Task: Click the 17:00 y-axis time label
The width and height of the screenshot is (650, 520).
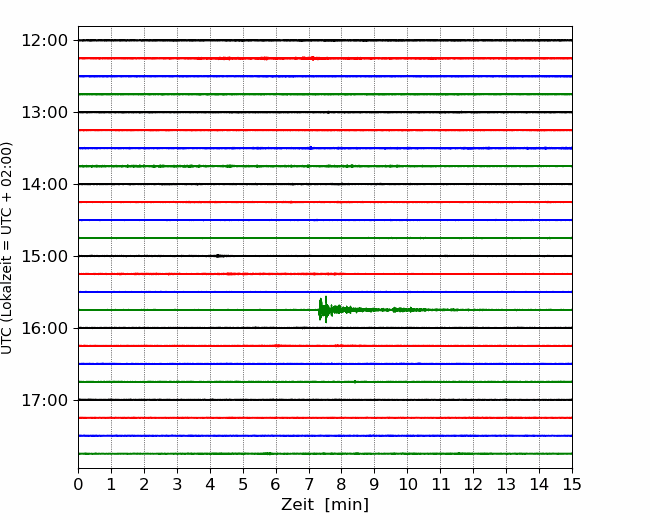Action: 44,400
